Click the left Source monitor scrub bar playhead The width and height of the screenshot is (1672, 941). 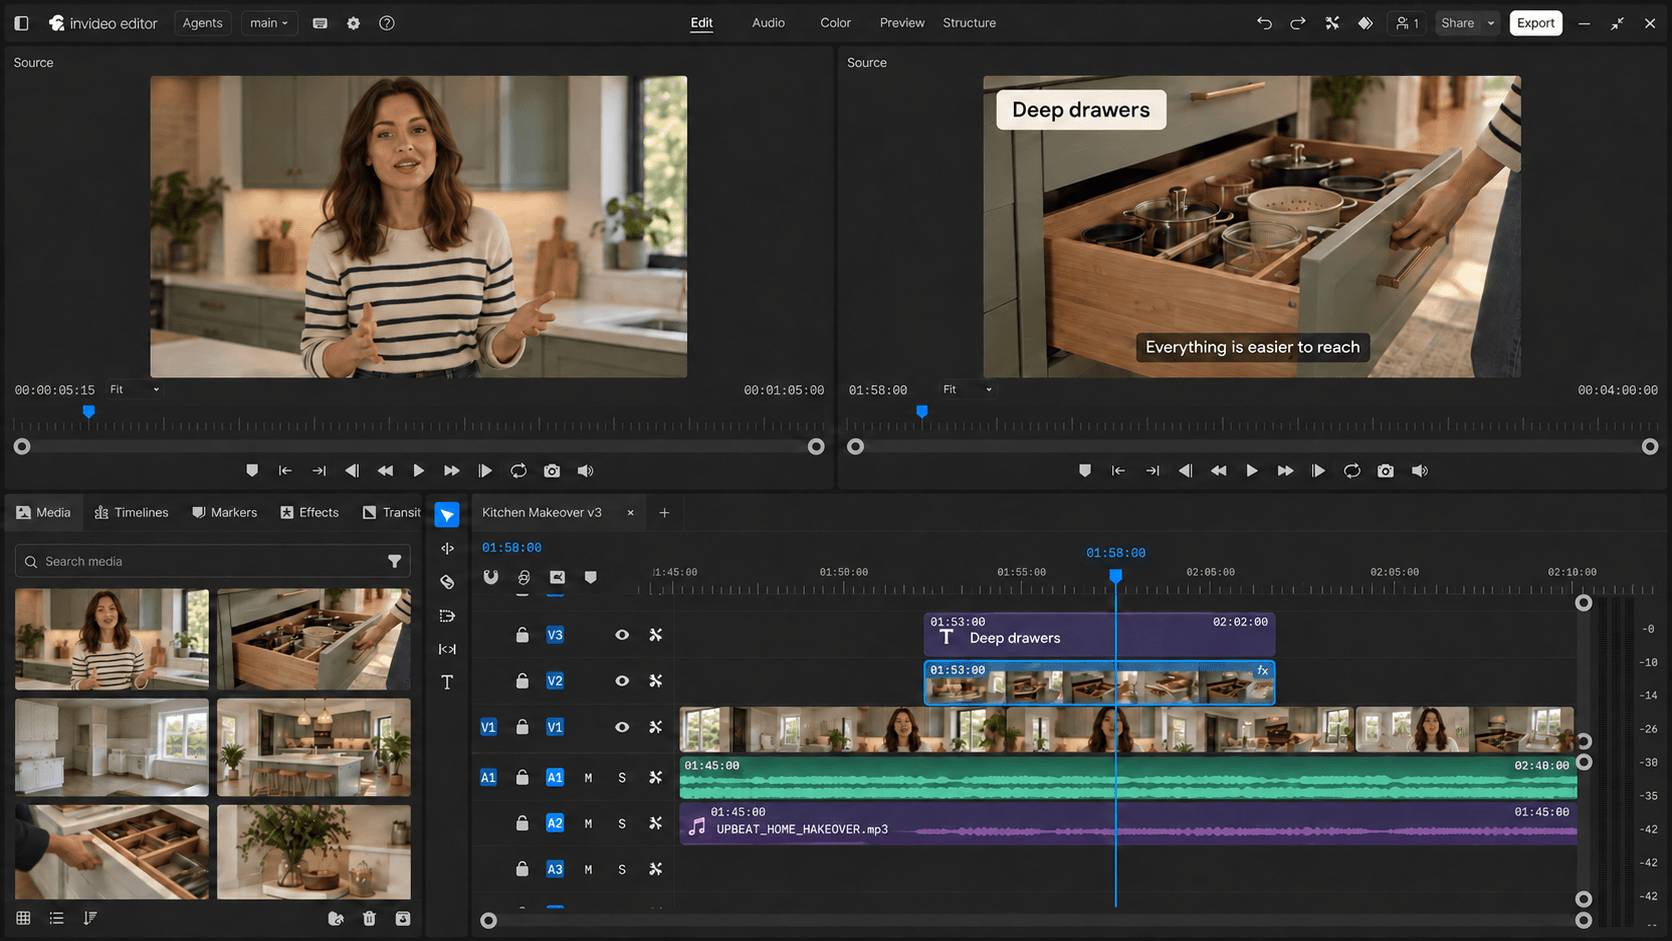pos(89,411)
